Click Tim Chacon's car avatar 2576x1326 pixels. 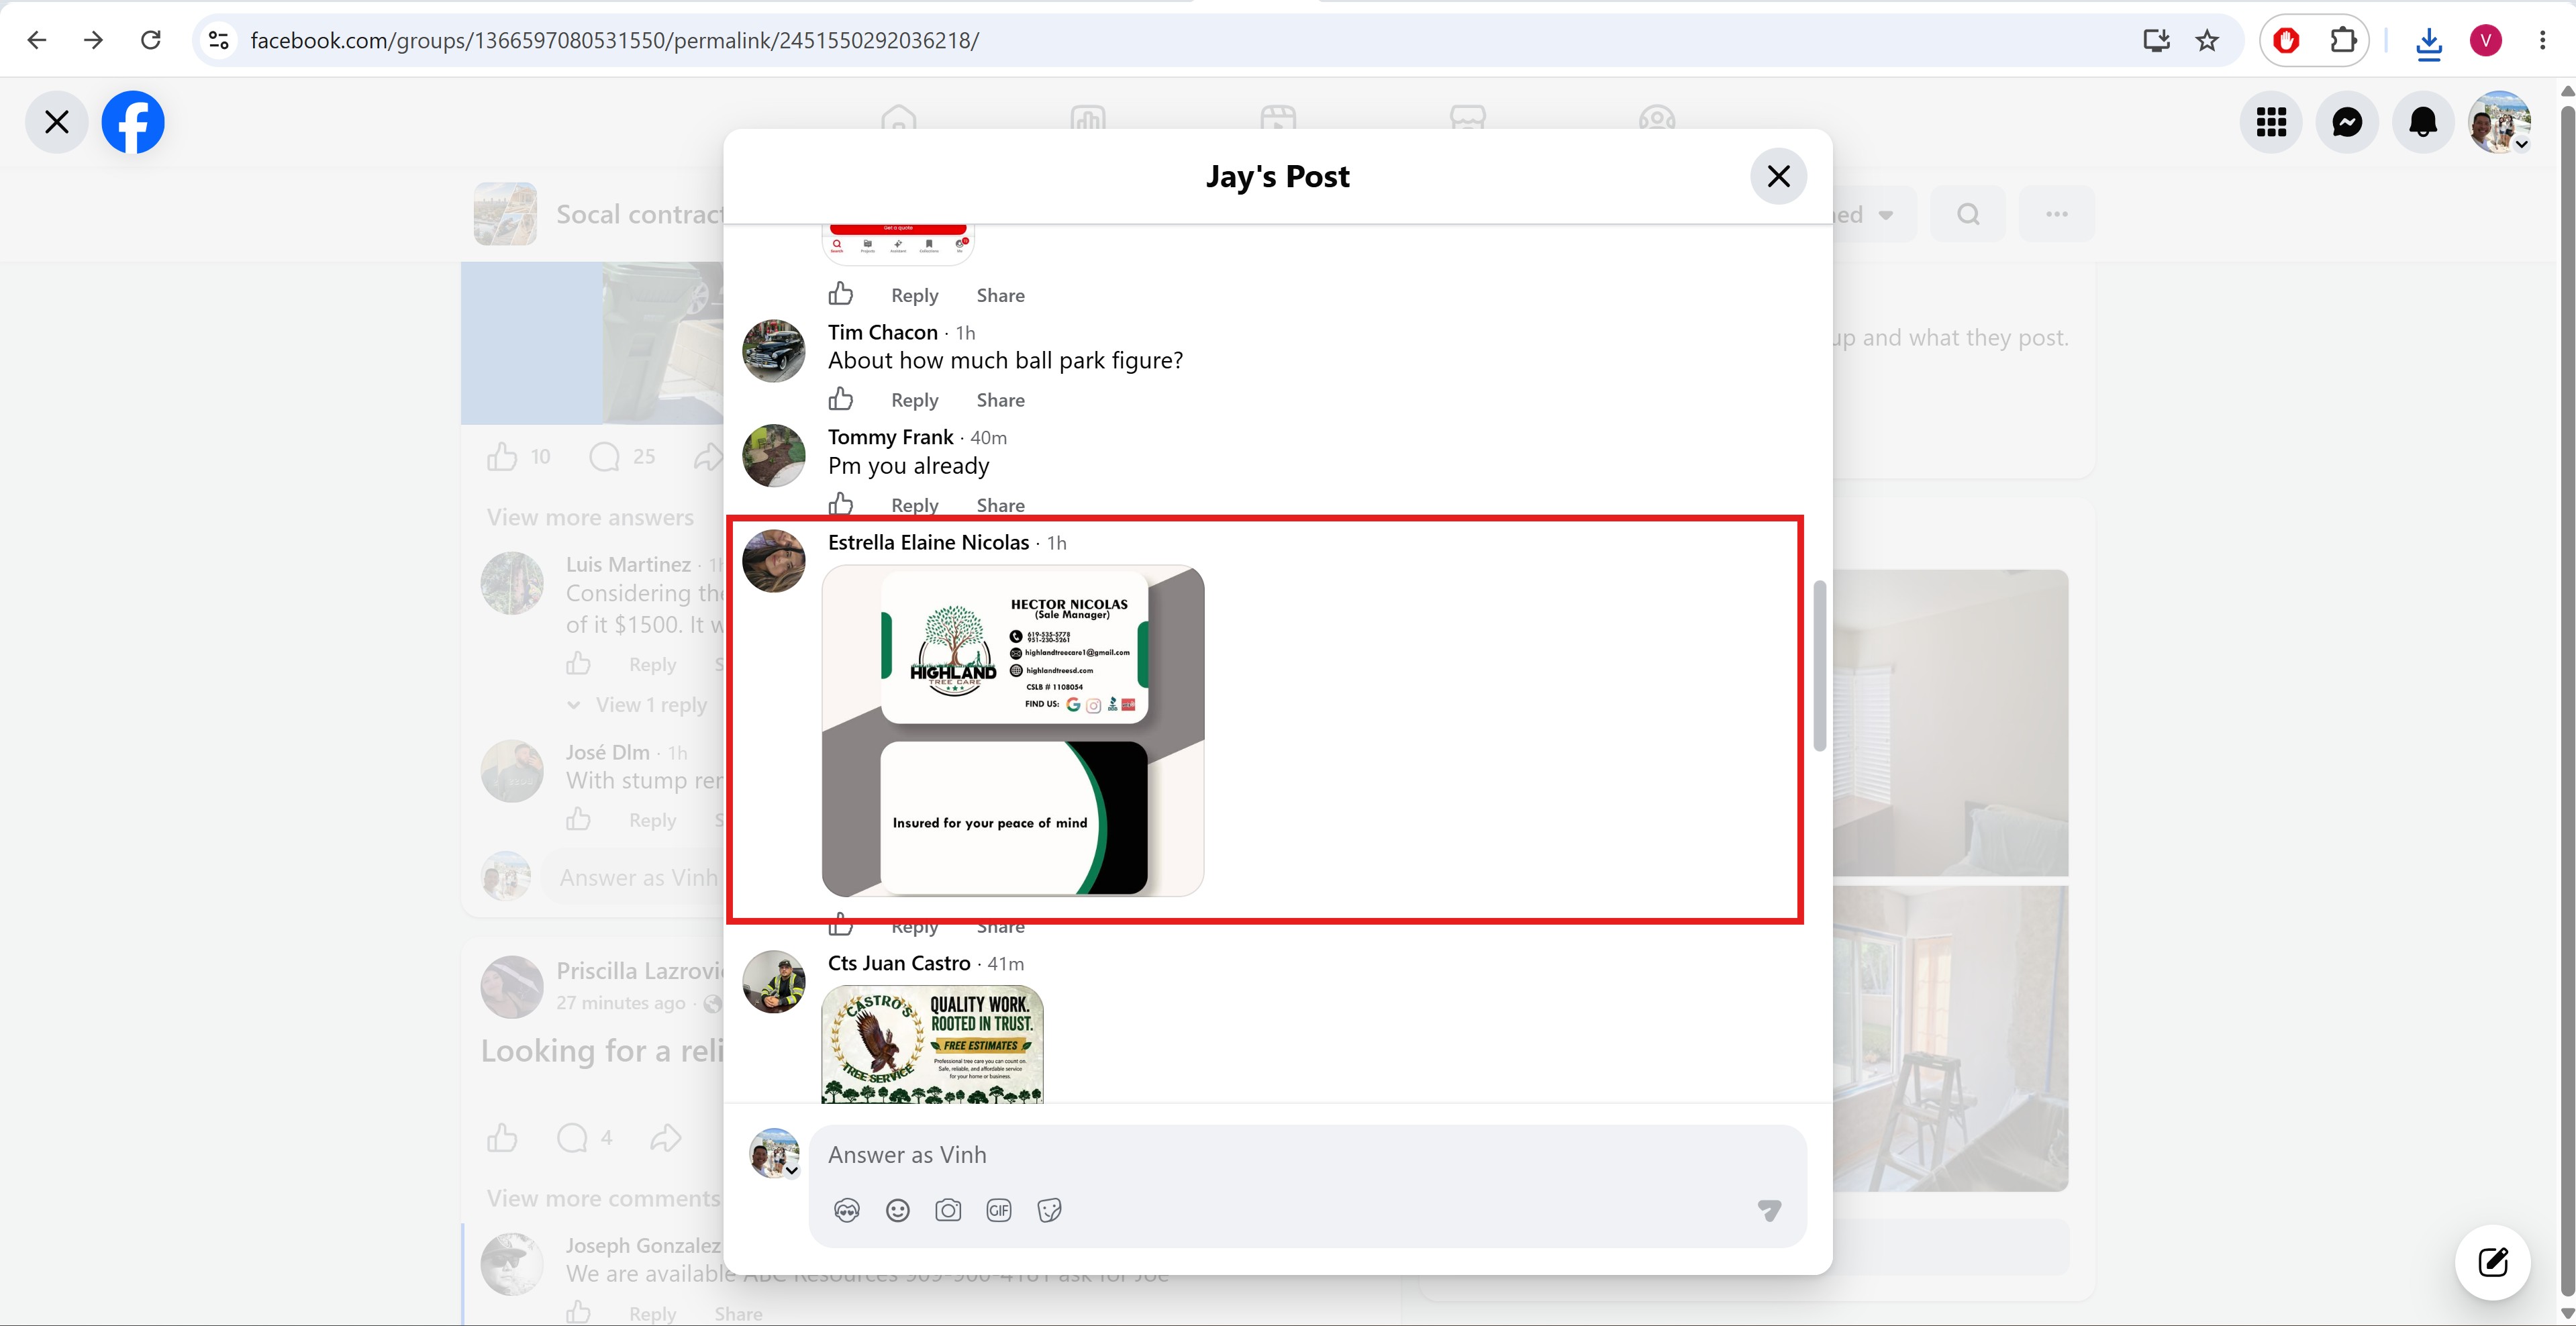tap(773, 351)
